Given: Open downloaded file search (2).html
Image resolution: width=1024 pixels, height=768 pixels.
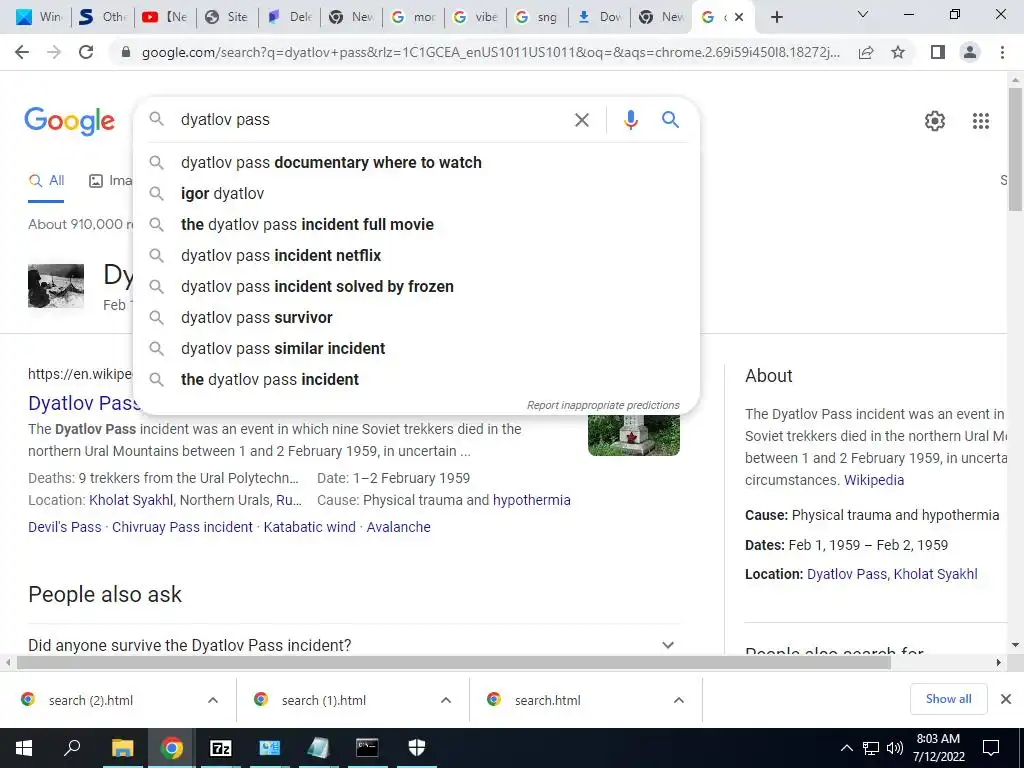Looking at the screenshot, I should click(x=91, y=700).
